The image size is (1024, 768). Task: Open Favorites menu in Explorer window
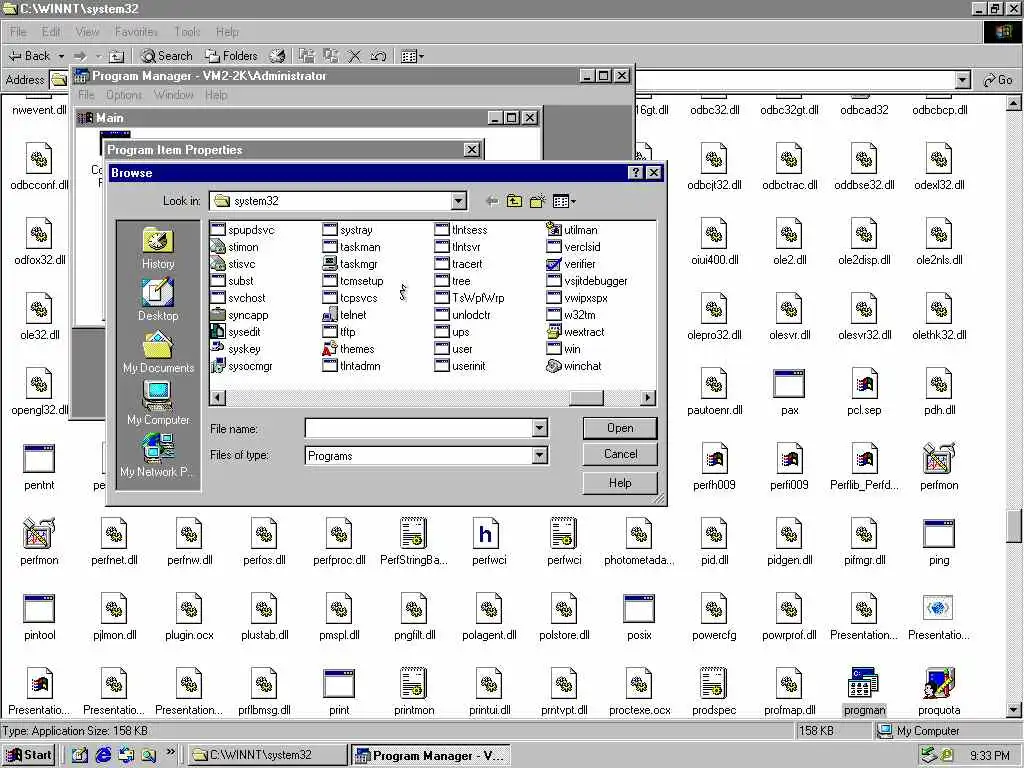click(x=136, y=32)
